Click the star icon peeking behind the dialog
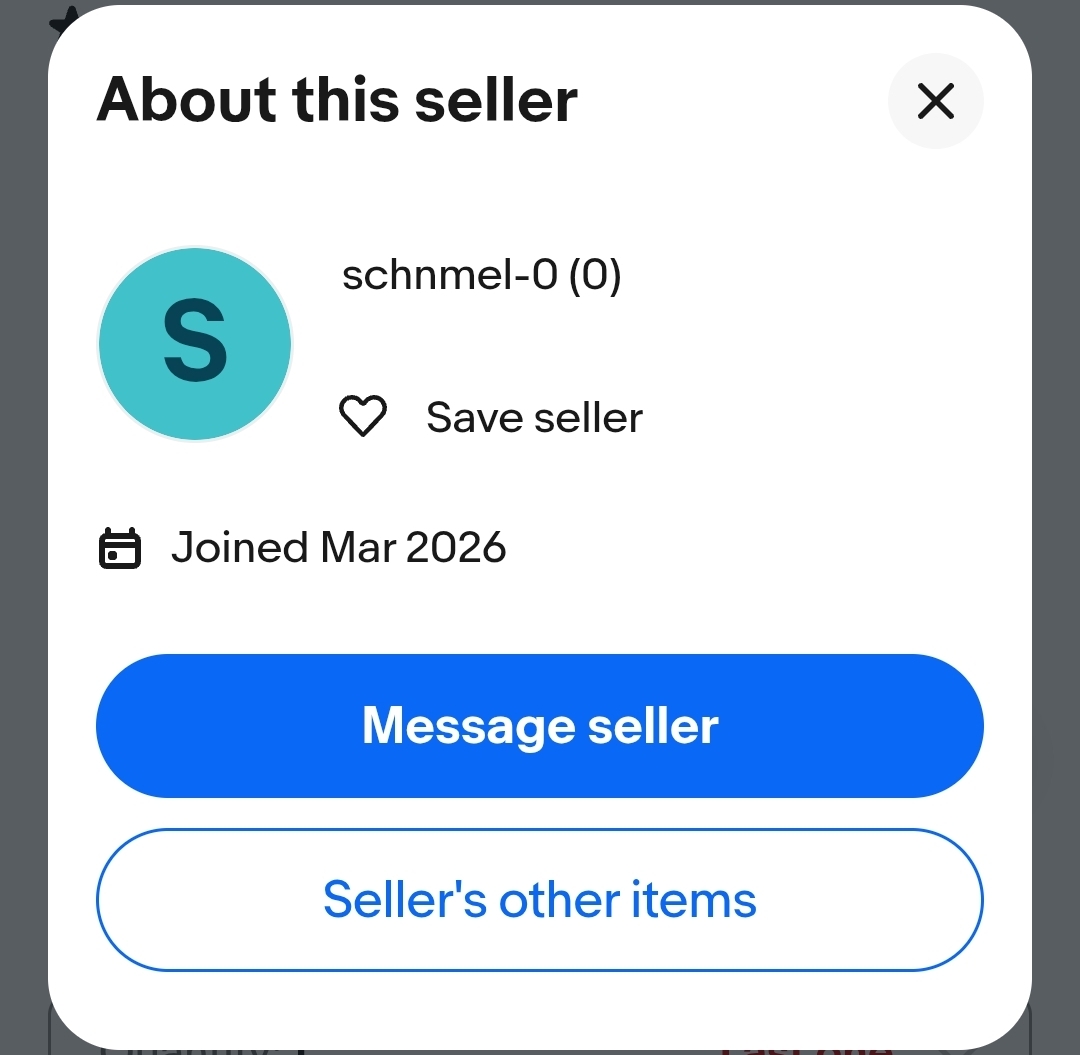Screen dimensions: 1080x1055 click(62, 18)
